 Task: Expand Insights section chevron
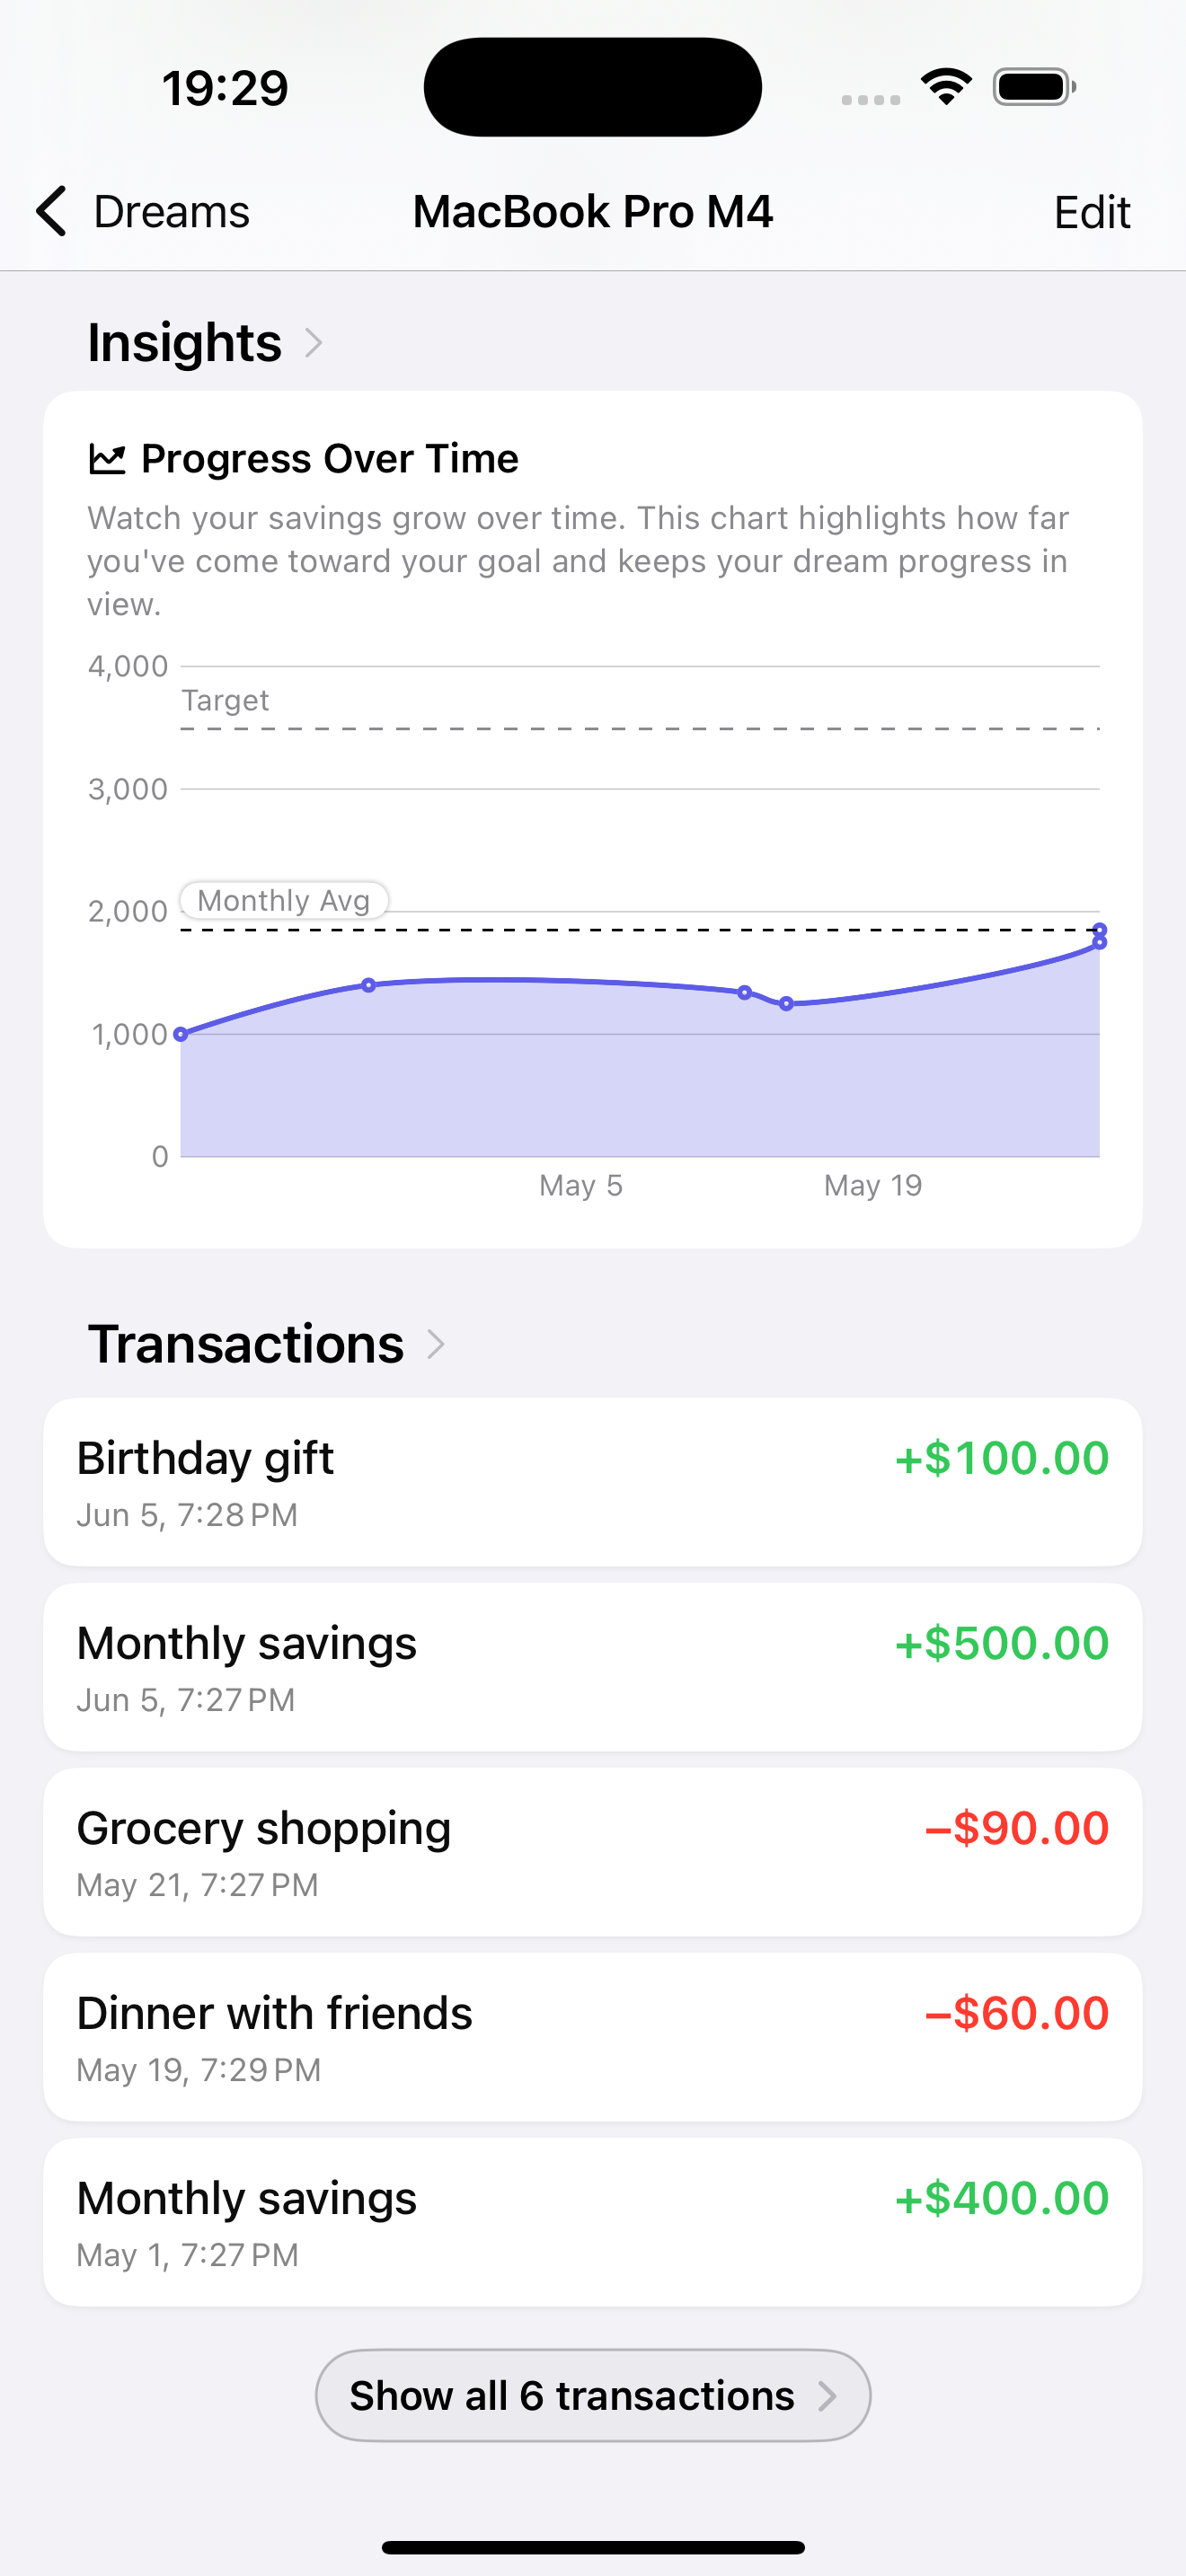[x=314, y=343]
